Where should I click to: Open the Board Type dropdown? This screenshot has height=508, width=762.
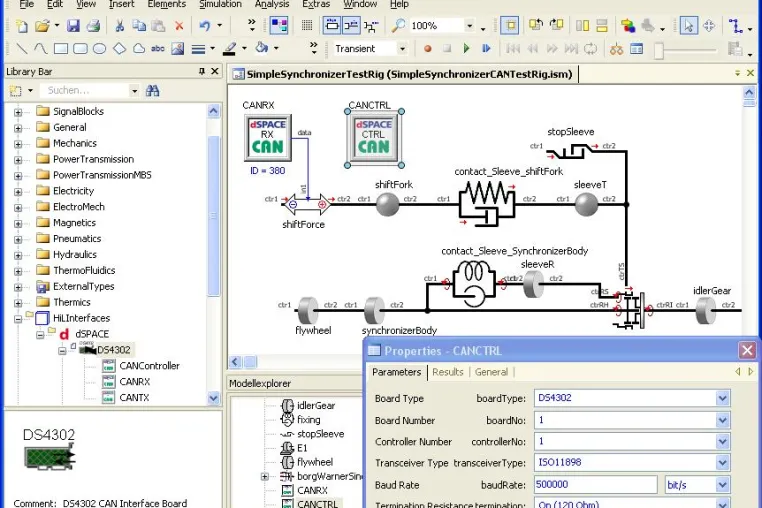point(723,399)
